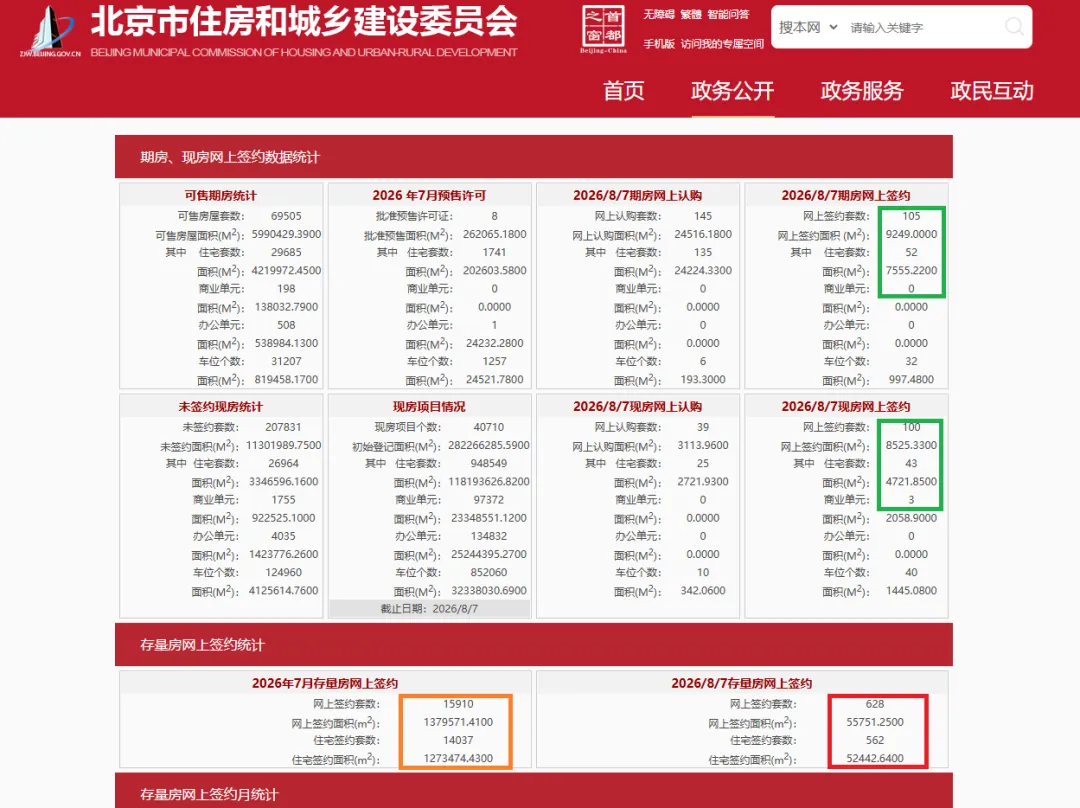The height and width of the screenshot is (808, 1080).
Task: Click the 北京市住房和城乡建设委员会 site title
Action: pyautogui.click(x=304, y=21)
